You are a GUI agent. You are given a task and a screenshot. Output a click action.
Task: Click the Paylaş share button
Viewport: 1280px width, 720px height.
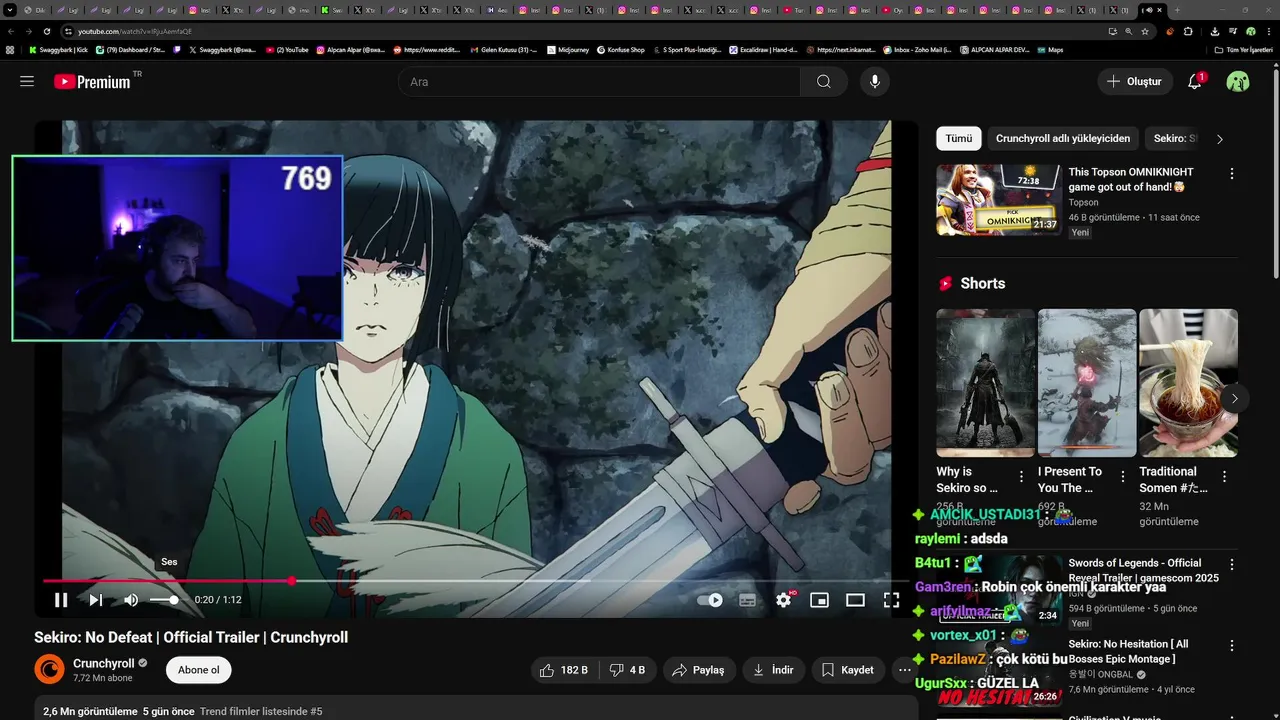pos(699,670)
